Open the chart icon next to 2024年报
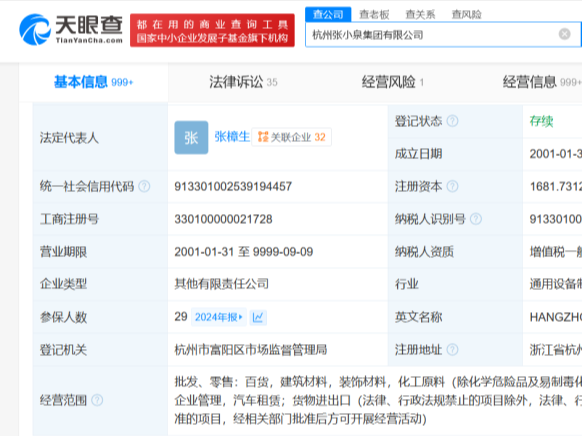The width and height of the screenshot is (582, 437). (258, 317)
